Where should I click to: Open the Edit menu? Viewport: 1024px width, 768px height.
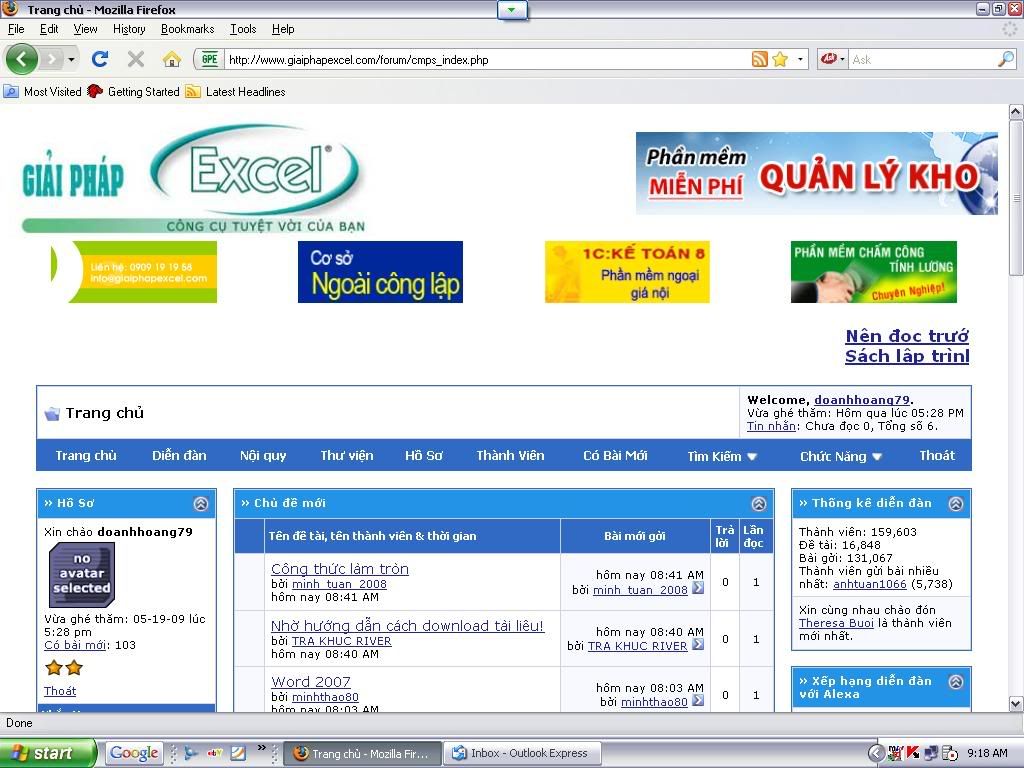(49, 29)
